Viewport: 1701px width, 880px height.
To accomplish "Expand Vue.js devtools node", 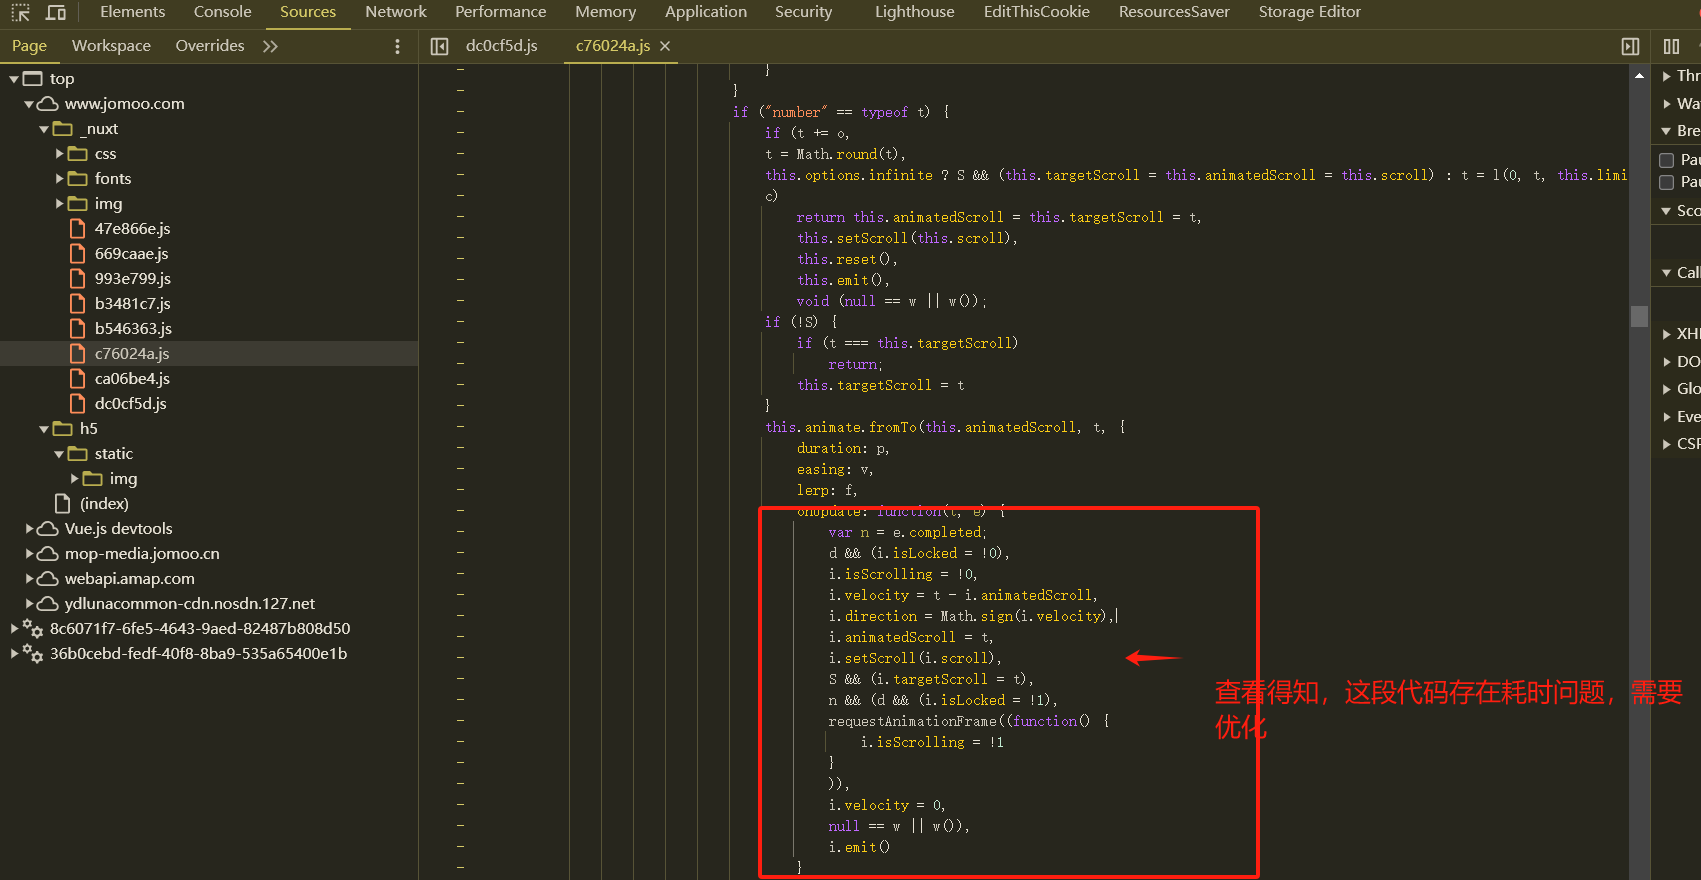I will click(29, 529).
